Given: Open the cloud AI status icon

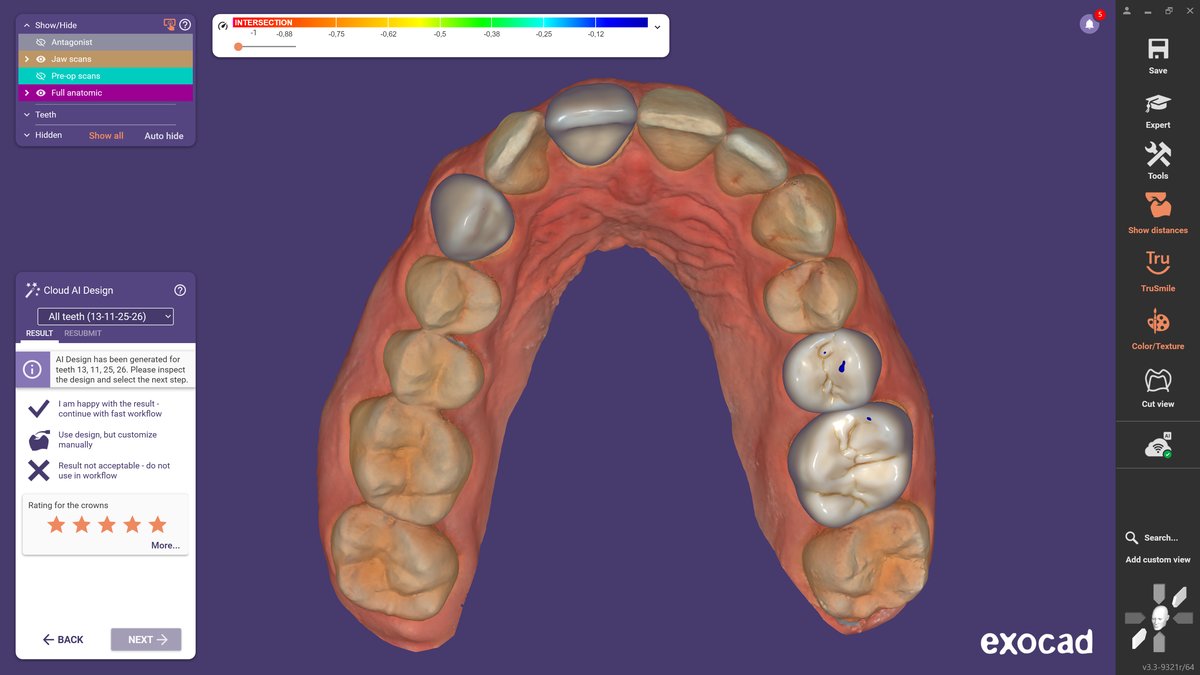Looking at the screenshot, I should click(1158, 446).
